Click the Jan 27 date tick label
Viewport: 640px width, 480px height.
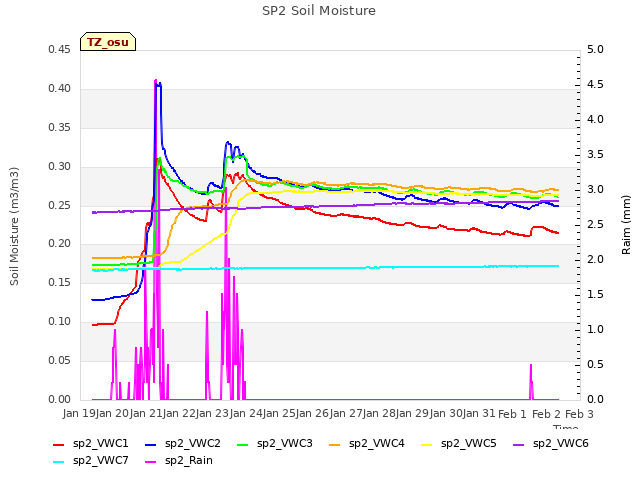(347, 413)
